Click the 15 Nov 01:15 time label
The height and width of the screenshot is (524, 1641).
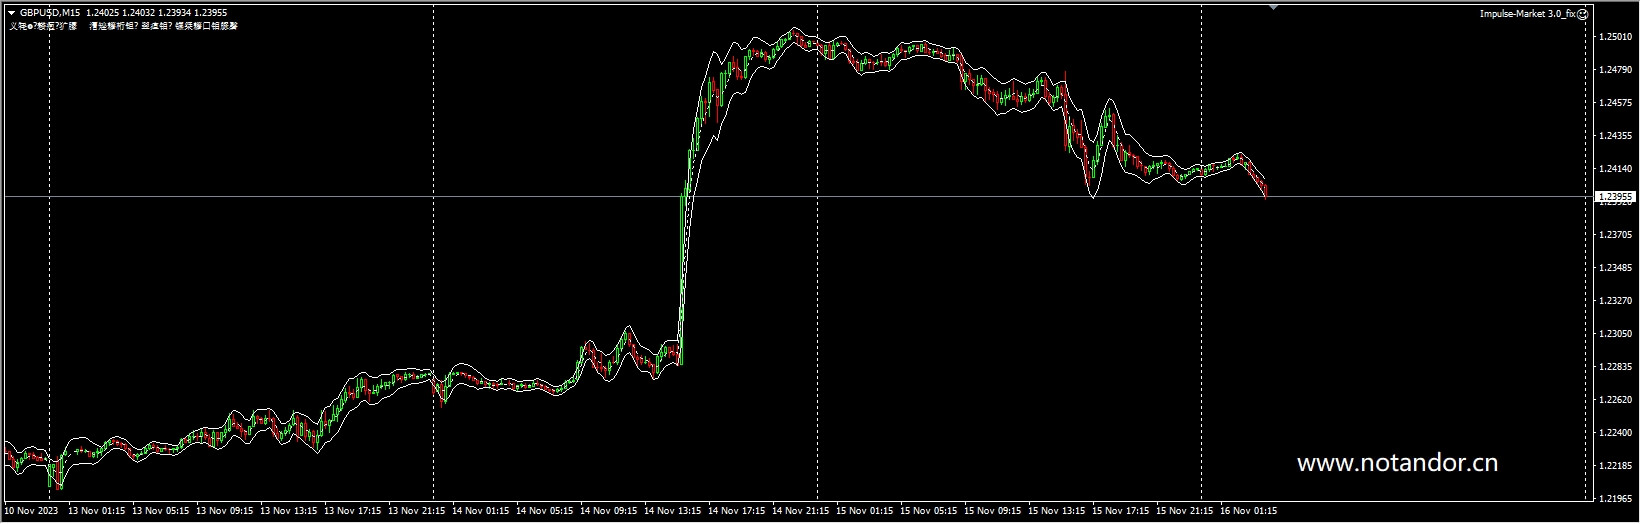coord(864,511)
